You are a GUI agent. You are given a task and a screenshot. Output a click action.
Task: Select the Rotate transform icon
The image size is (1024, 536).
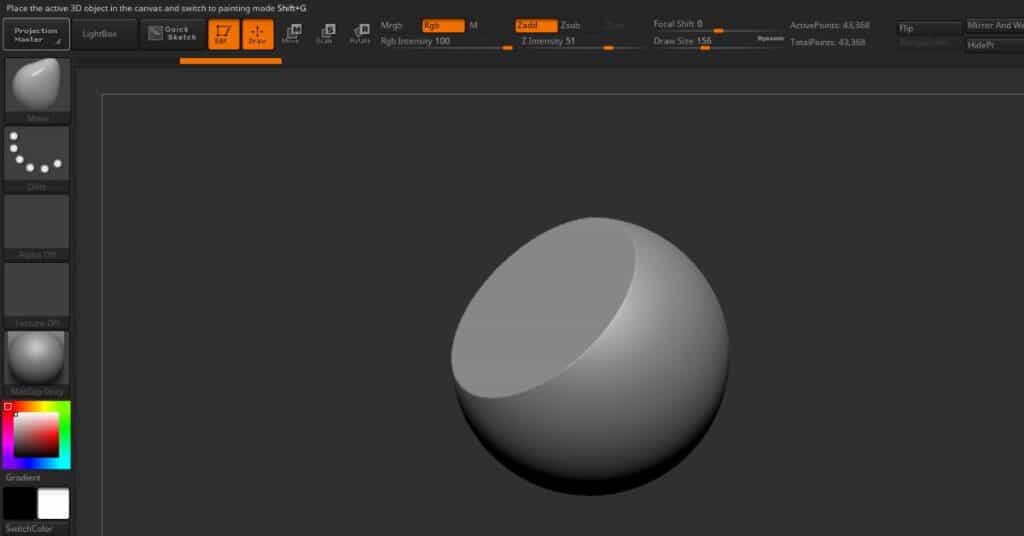pos(360,34)
